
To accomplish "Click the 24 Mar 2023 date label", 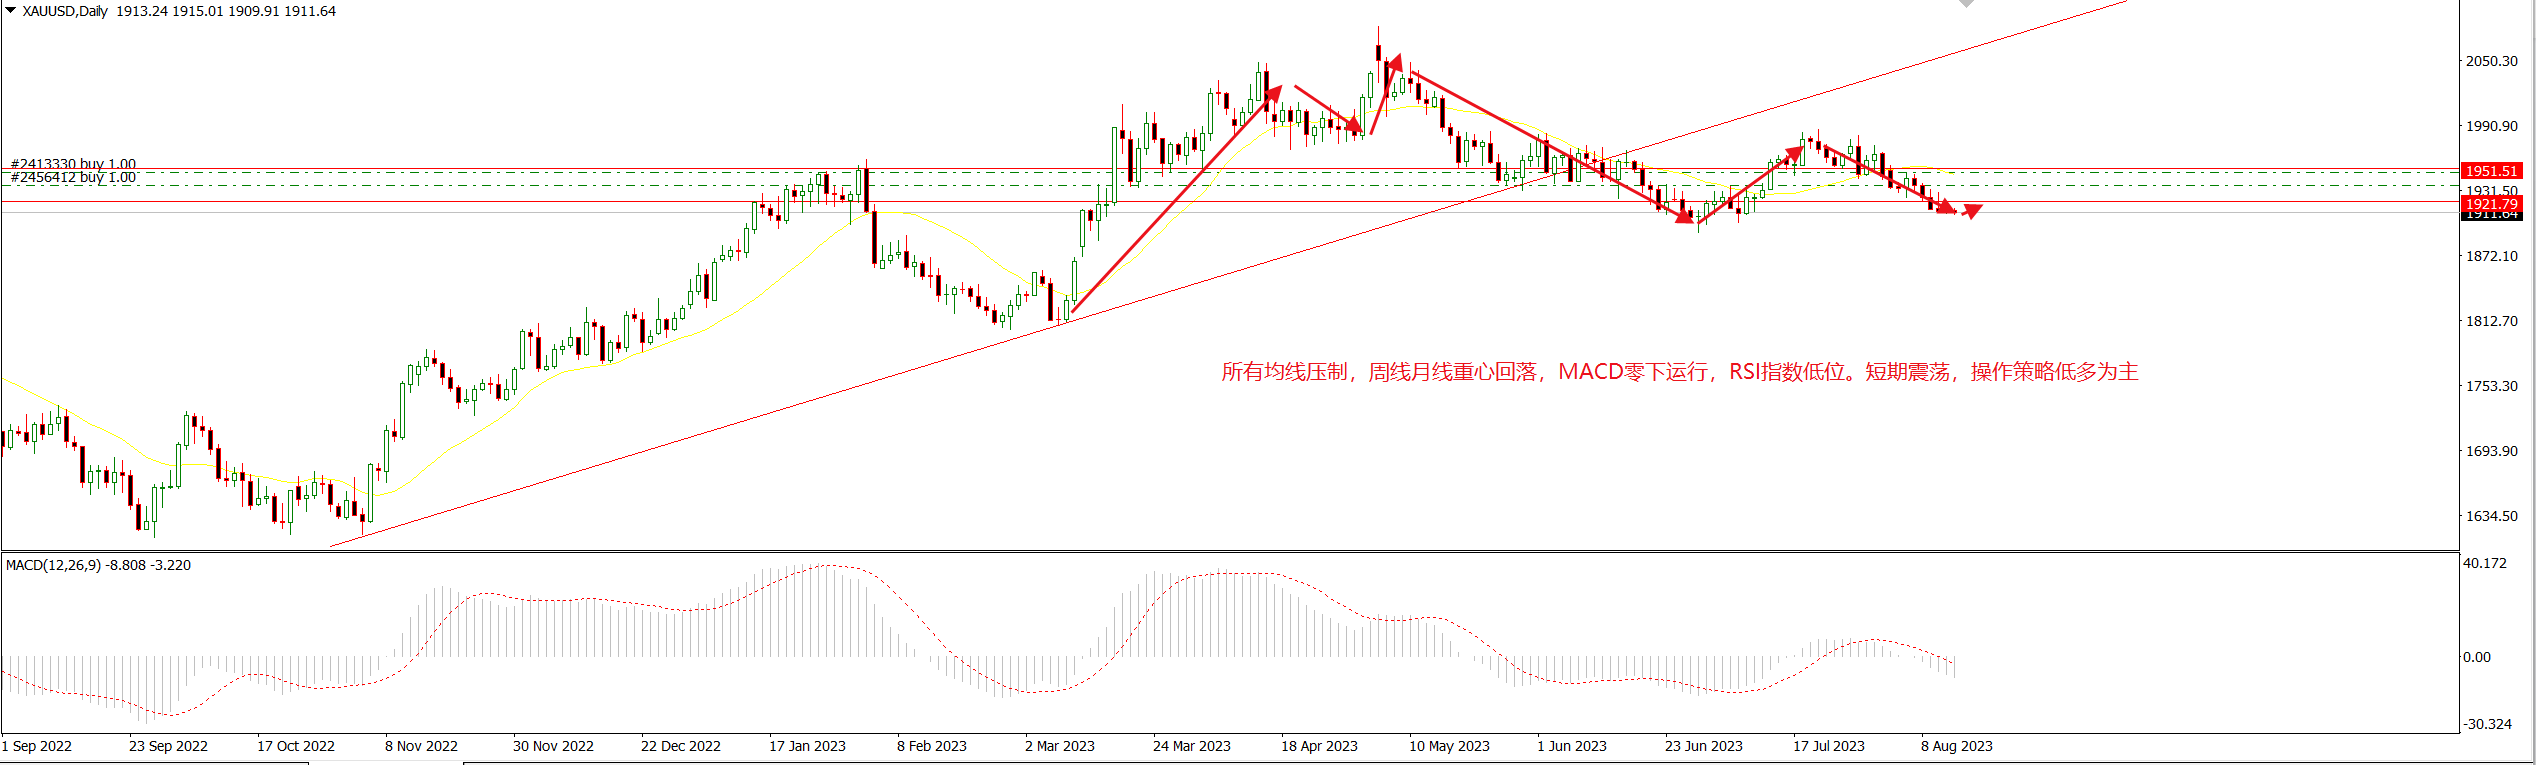I will pos(1192,746).
